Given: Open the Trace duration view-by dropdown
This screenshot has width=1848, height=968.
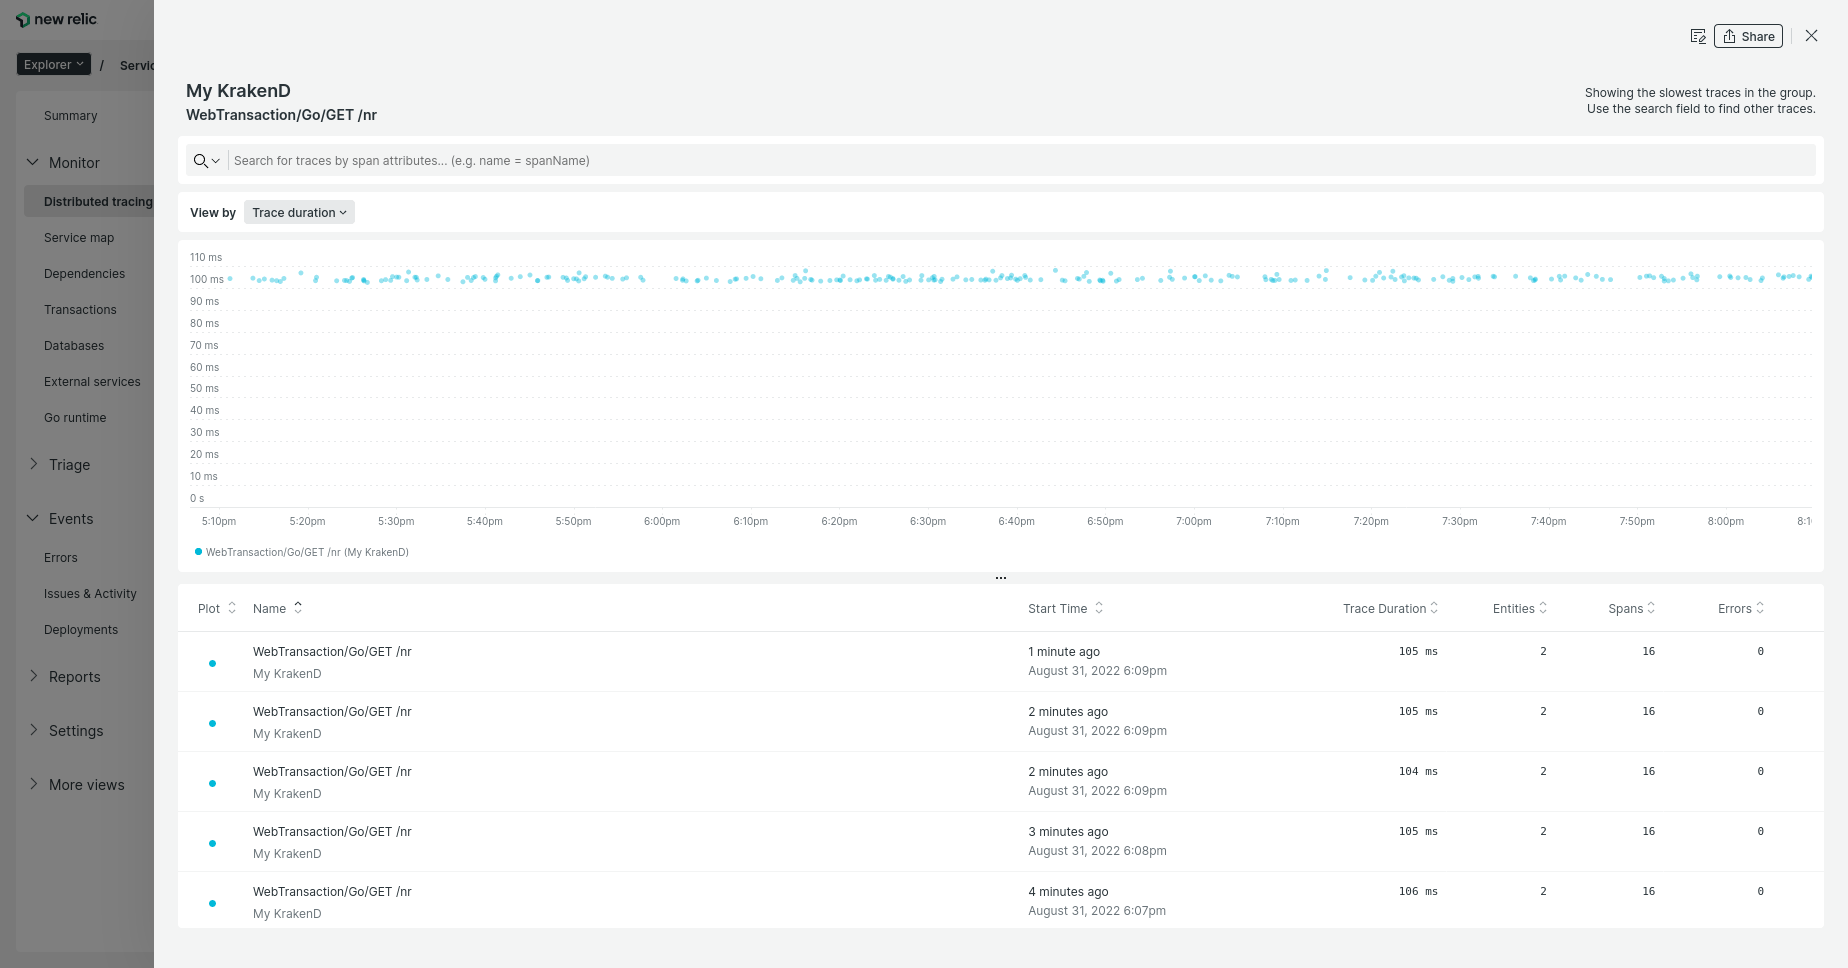Looking at the screenshot, I should click(299, 213).
